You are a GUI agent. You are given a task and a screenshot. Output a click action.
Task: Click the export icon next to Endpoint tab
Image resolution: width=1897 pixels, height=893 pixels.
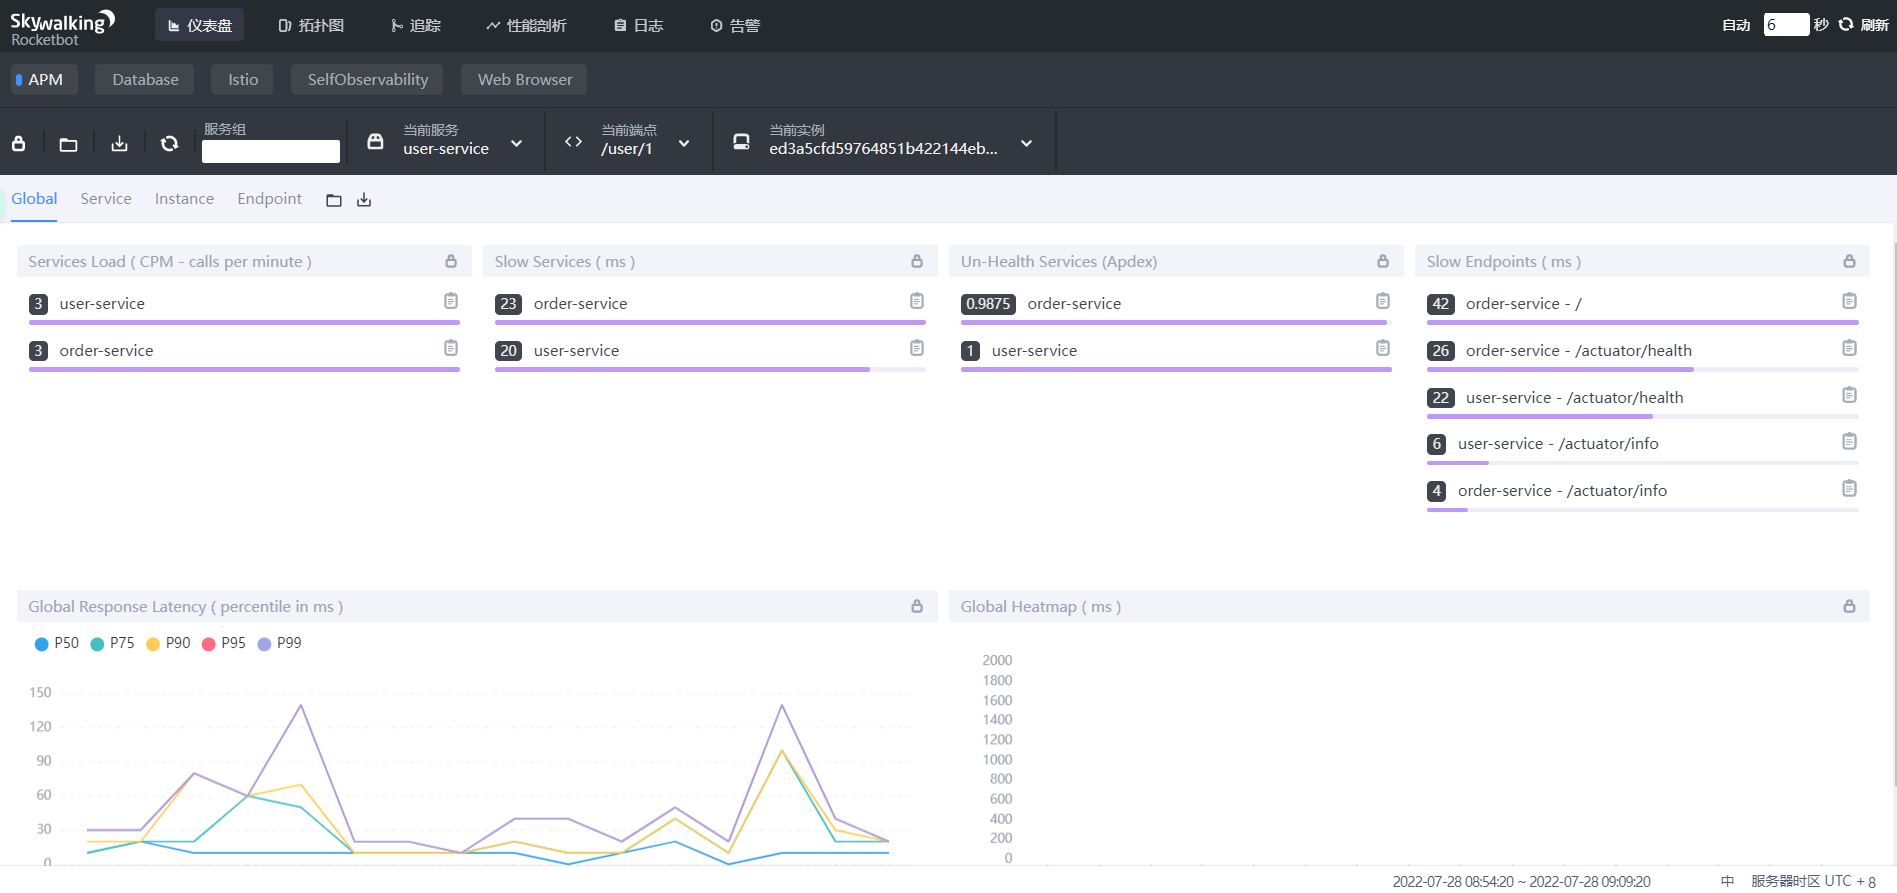[x=364, y=200]
